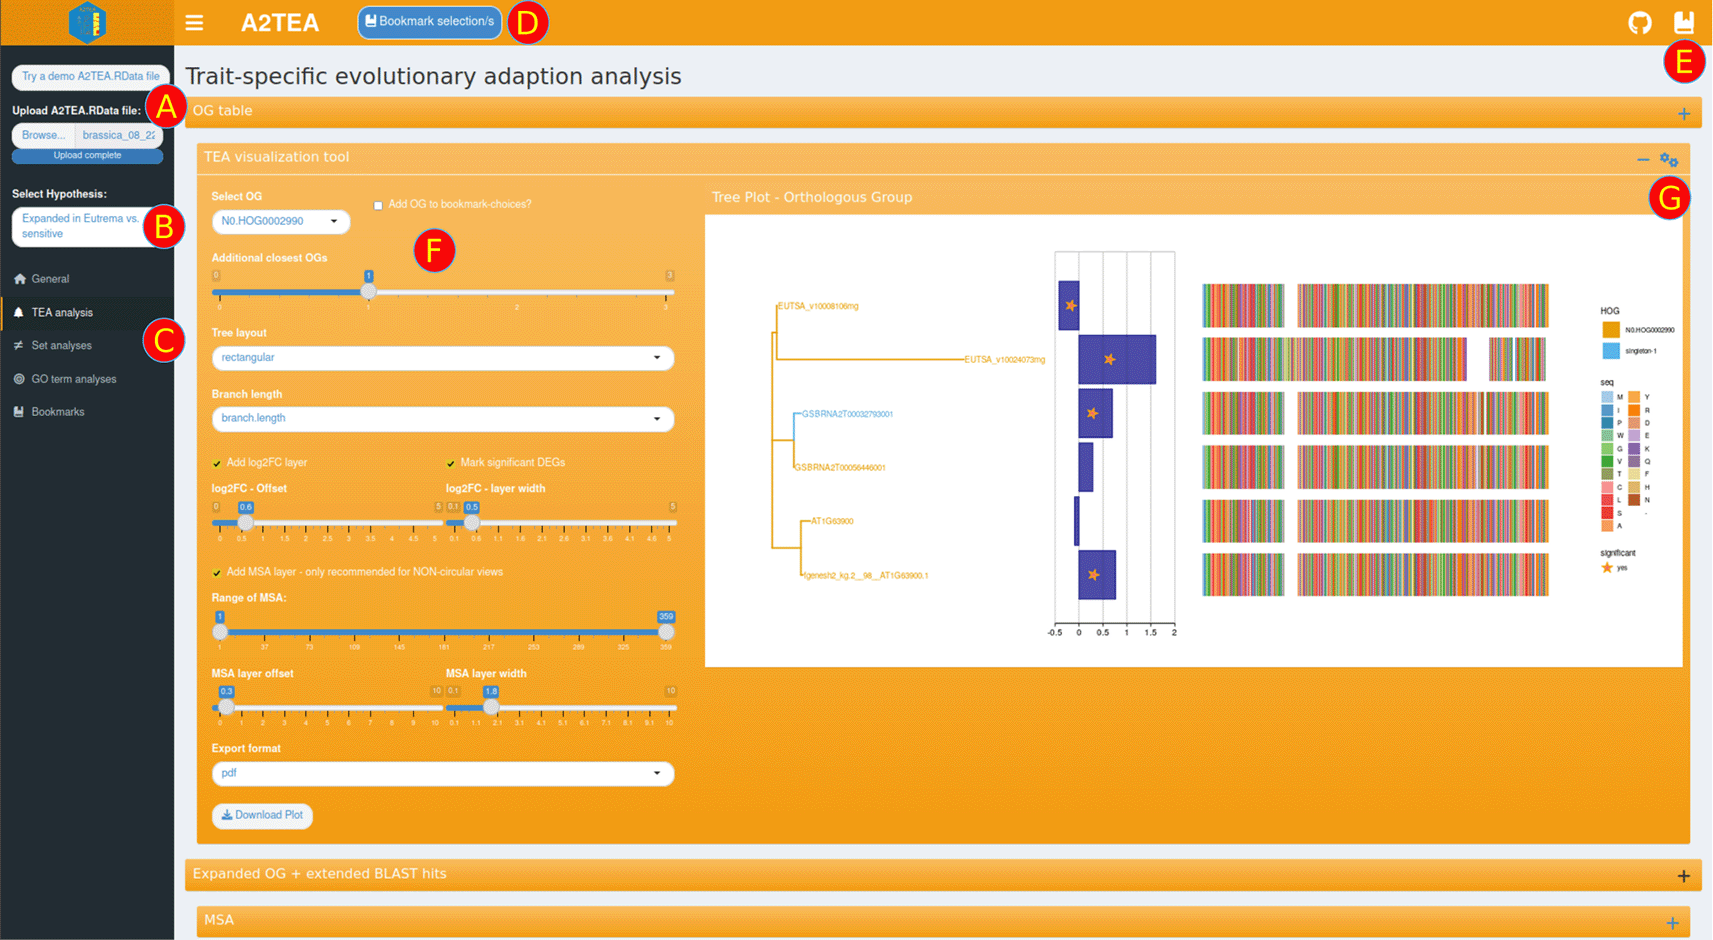Click the A2TEA hexagon logo
The height and width of the screenshot is (940, 1713).
pos(87,22)
